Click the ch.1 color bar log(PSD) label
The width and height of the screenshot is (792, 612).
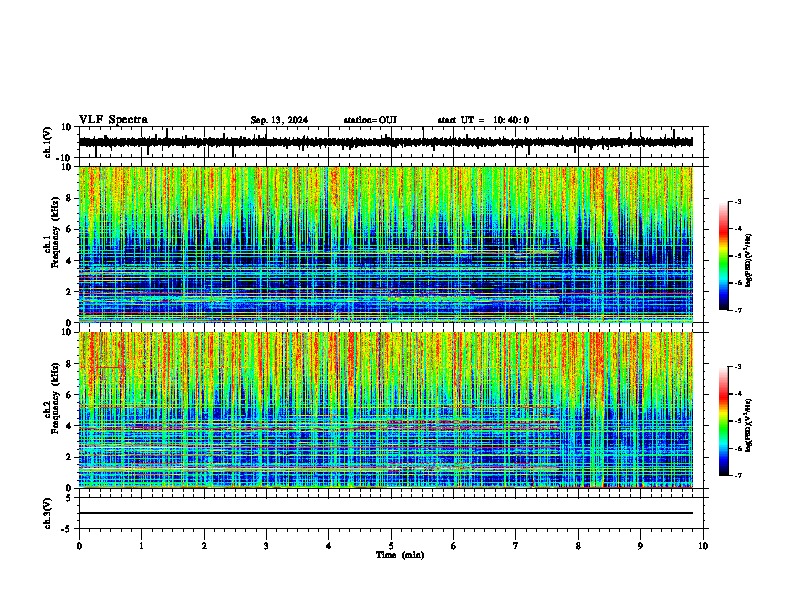tap(749, 261)
